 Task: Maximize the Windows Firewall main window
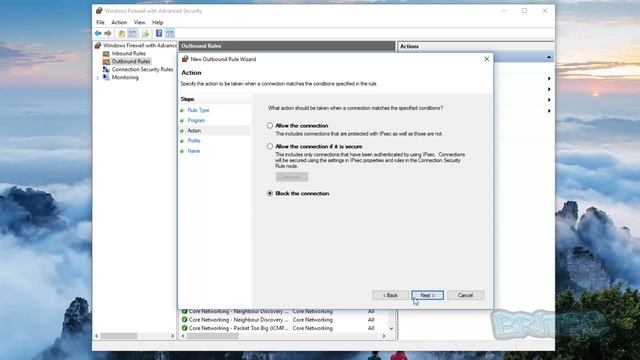point(524,11)
